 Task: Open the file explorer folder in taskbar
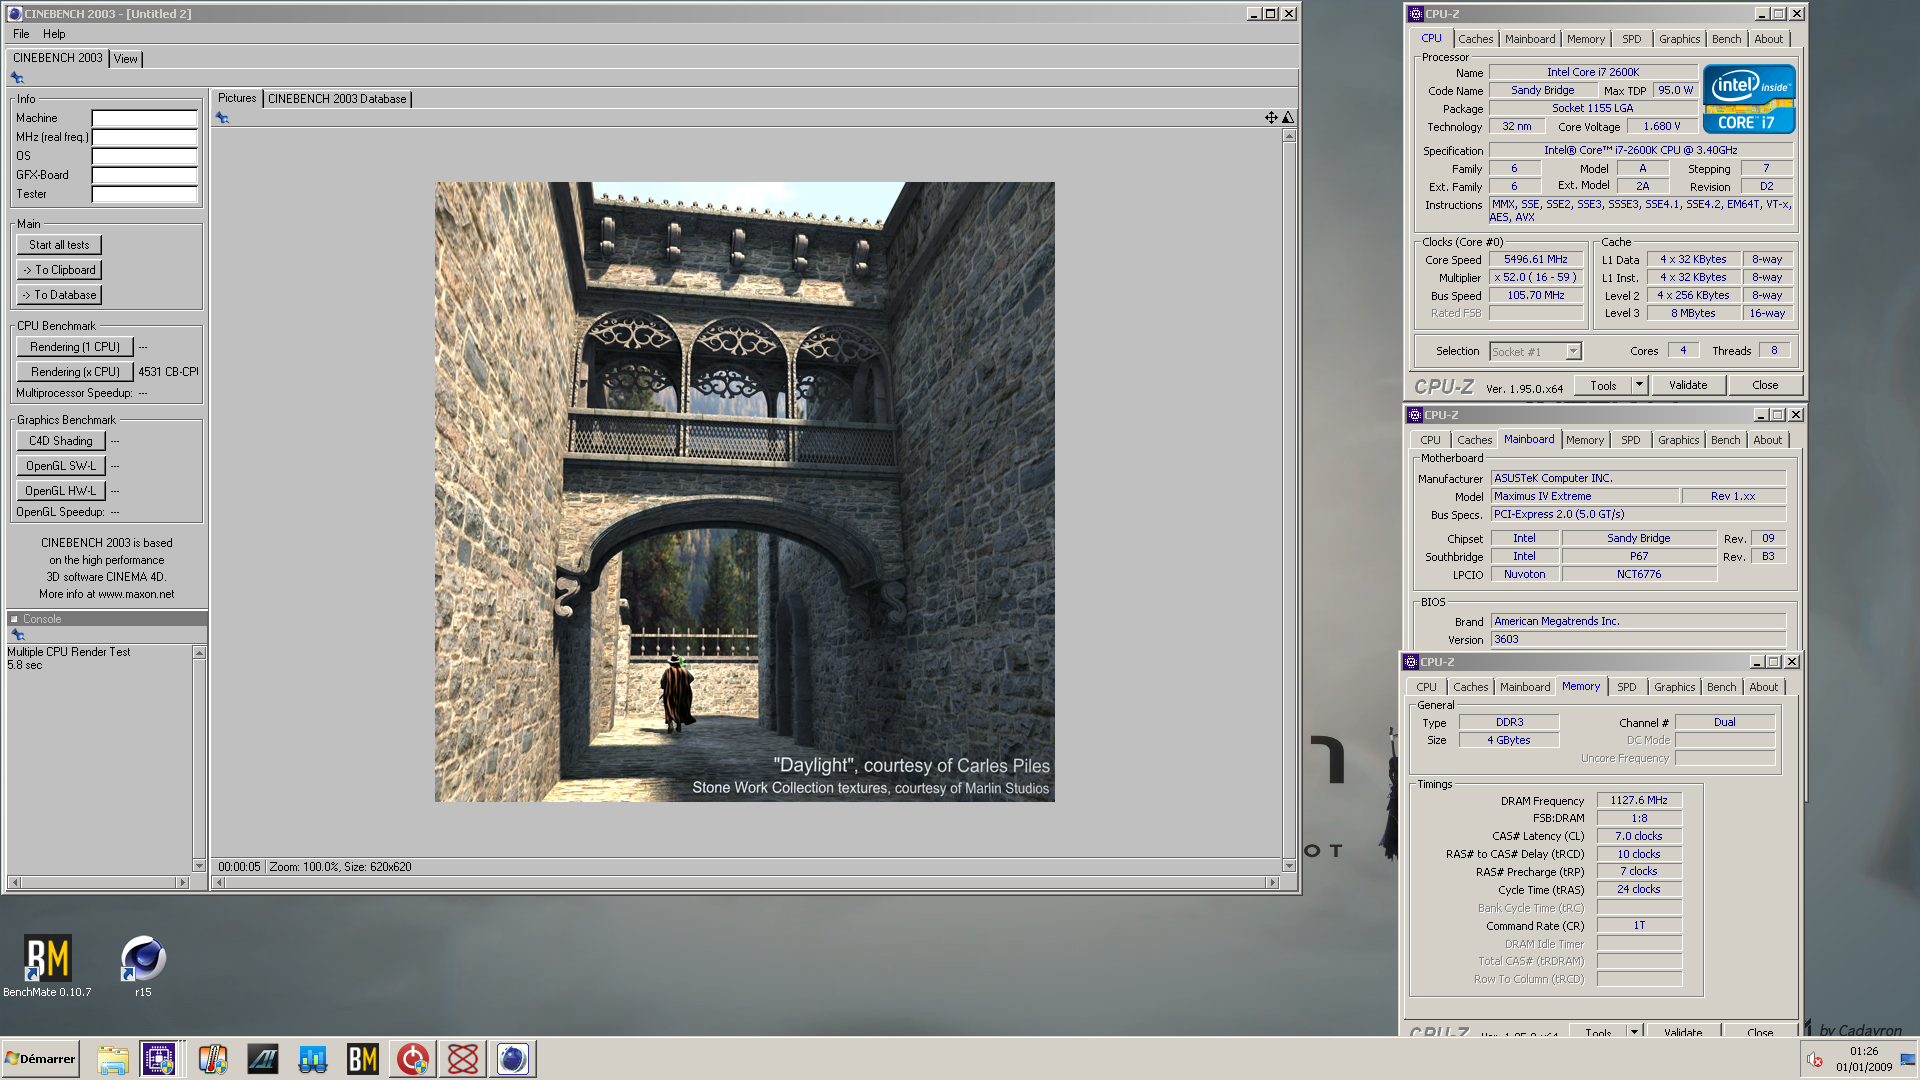click(x=113, y=1059)
